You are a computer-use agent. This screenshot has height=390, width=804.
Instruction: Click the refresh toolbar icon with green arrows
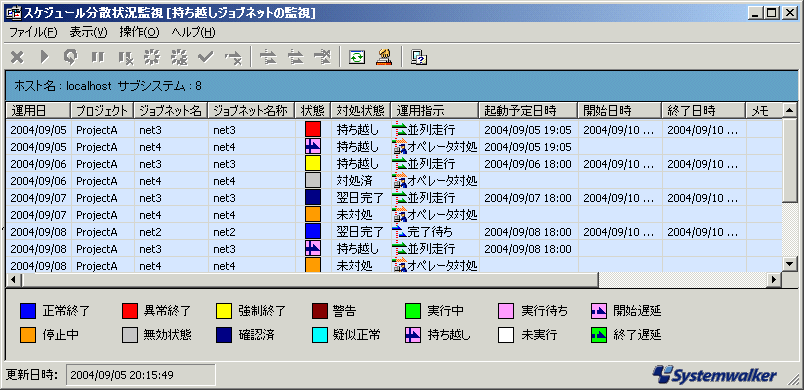click(x=357, y=57)
